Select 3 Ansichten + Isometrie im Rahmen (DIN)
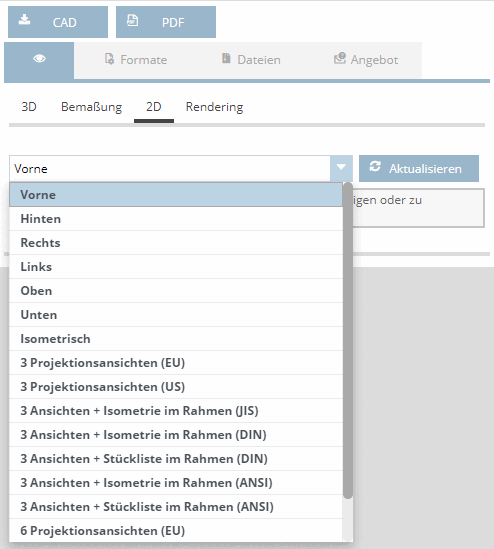The image size is (494, 549). 176,435
